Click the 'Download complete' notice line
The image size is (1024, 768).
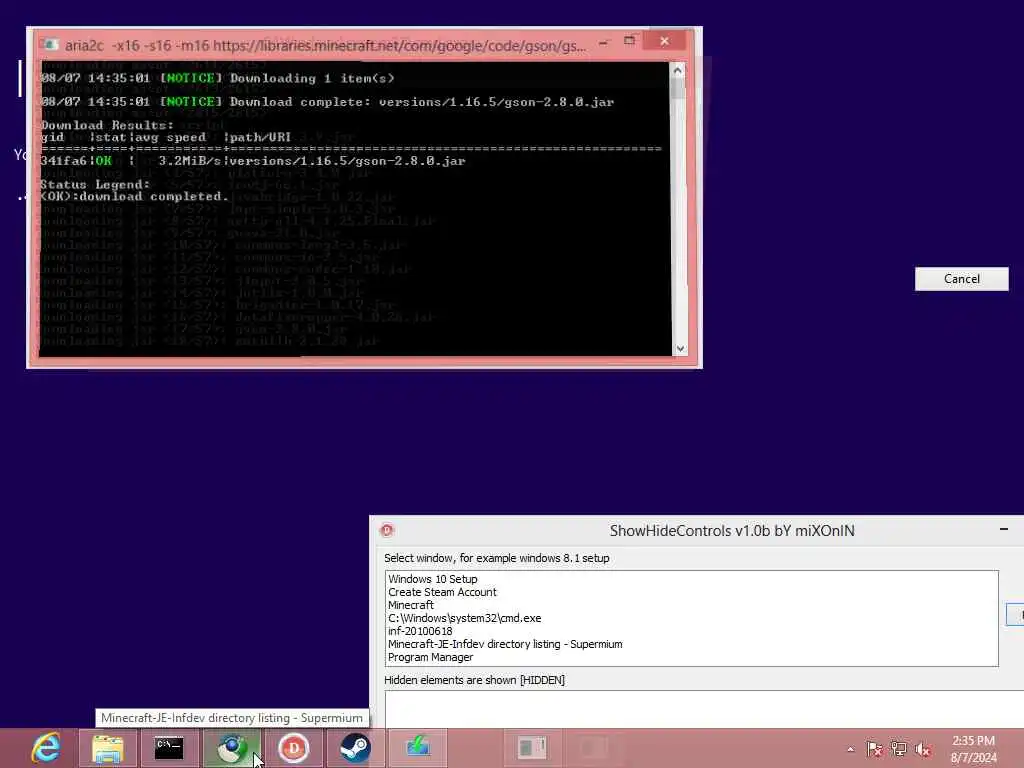coord(327,102)
